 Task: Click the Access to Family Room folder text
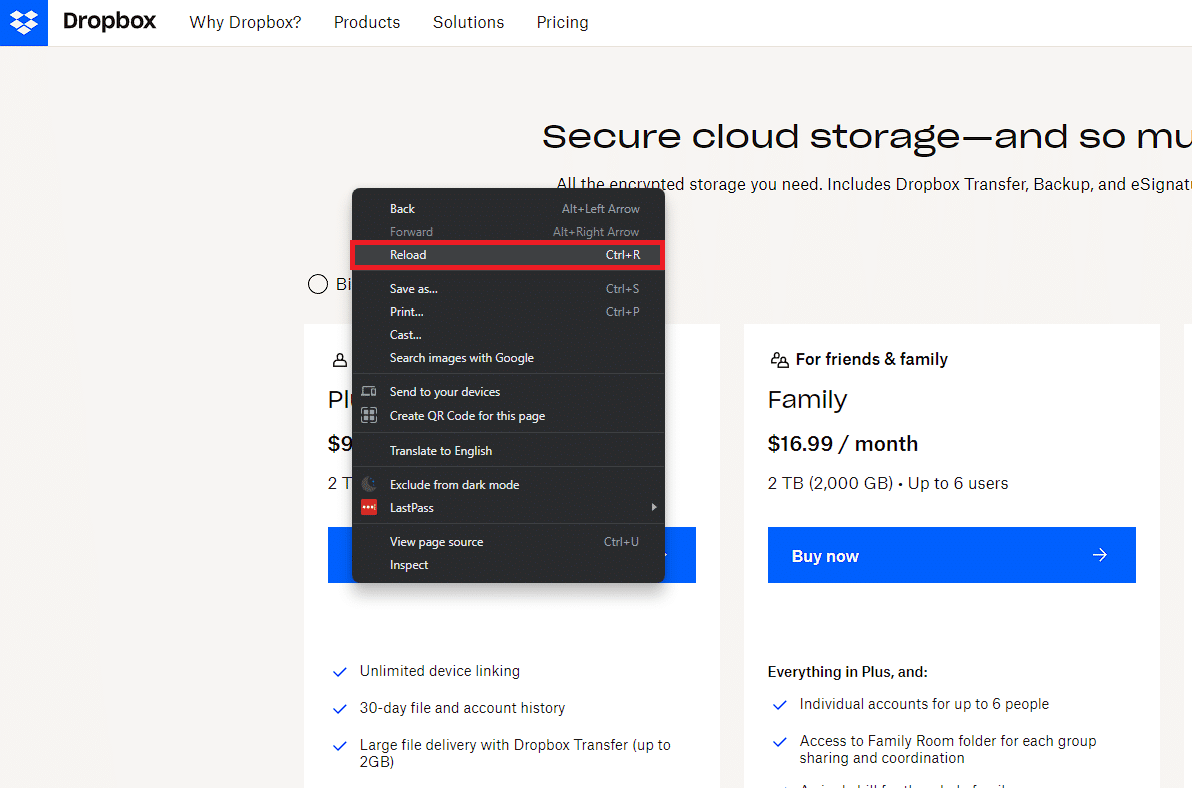pos(948,749)
